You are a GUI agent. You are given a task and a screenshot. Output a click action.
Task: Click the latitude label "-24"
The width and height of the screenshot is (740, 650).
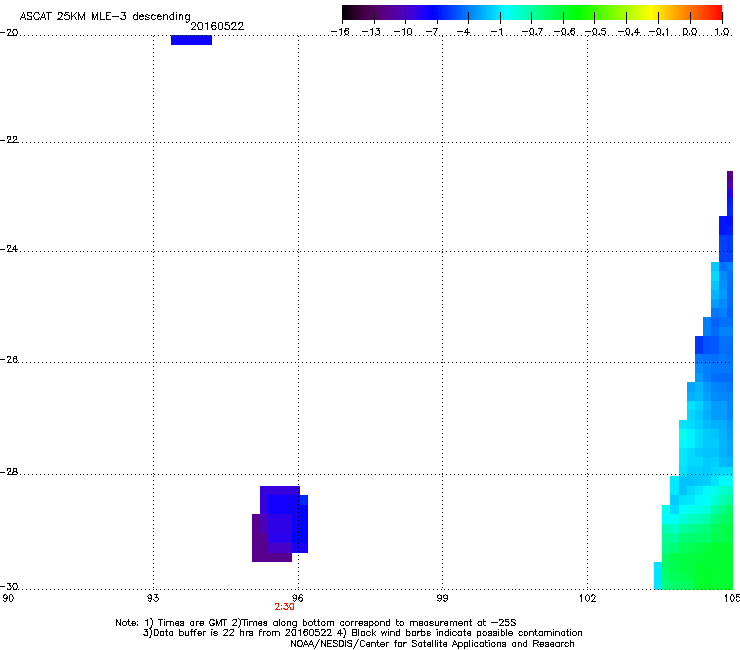(9, 248)
